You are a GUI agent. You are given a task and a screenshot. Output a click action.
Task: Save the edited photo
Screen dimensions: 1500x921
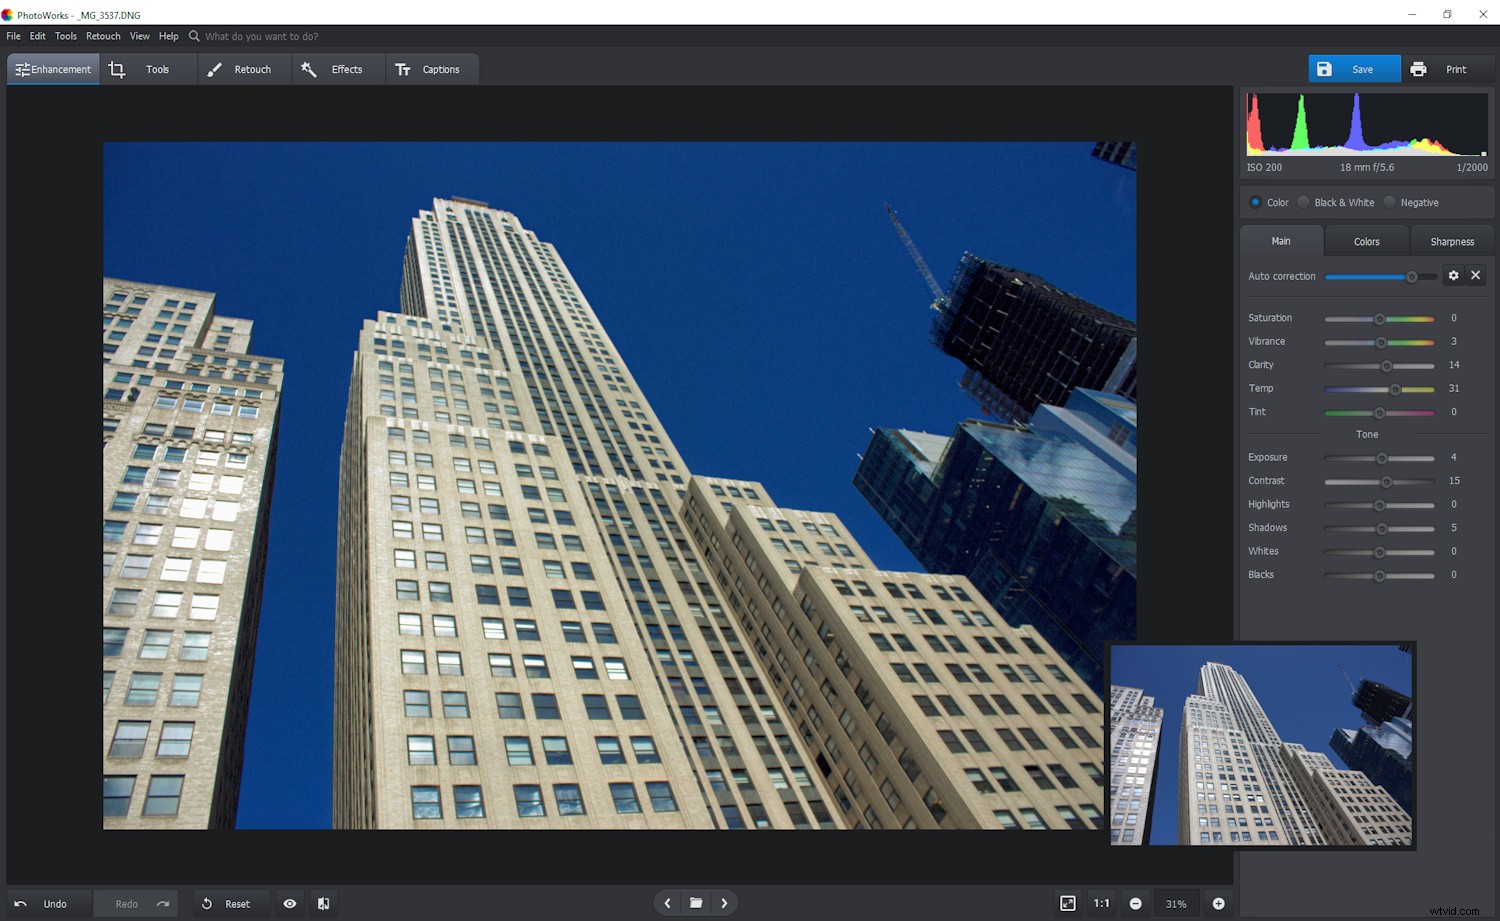(x=1354, y=69)
